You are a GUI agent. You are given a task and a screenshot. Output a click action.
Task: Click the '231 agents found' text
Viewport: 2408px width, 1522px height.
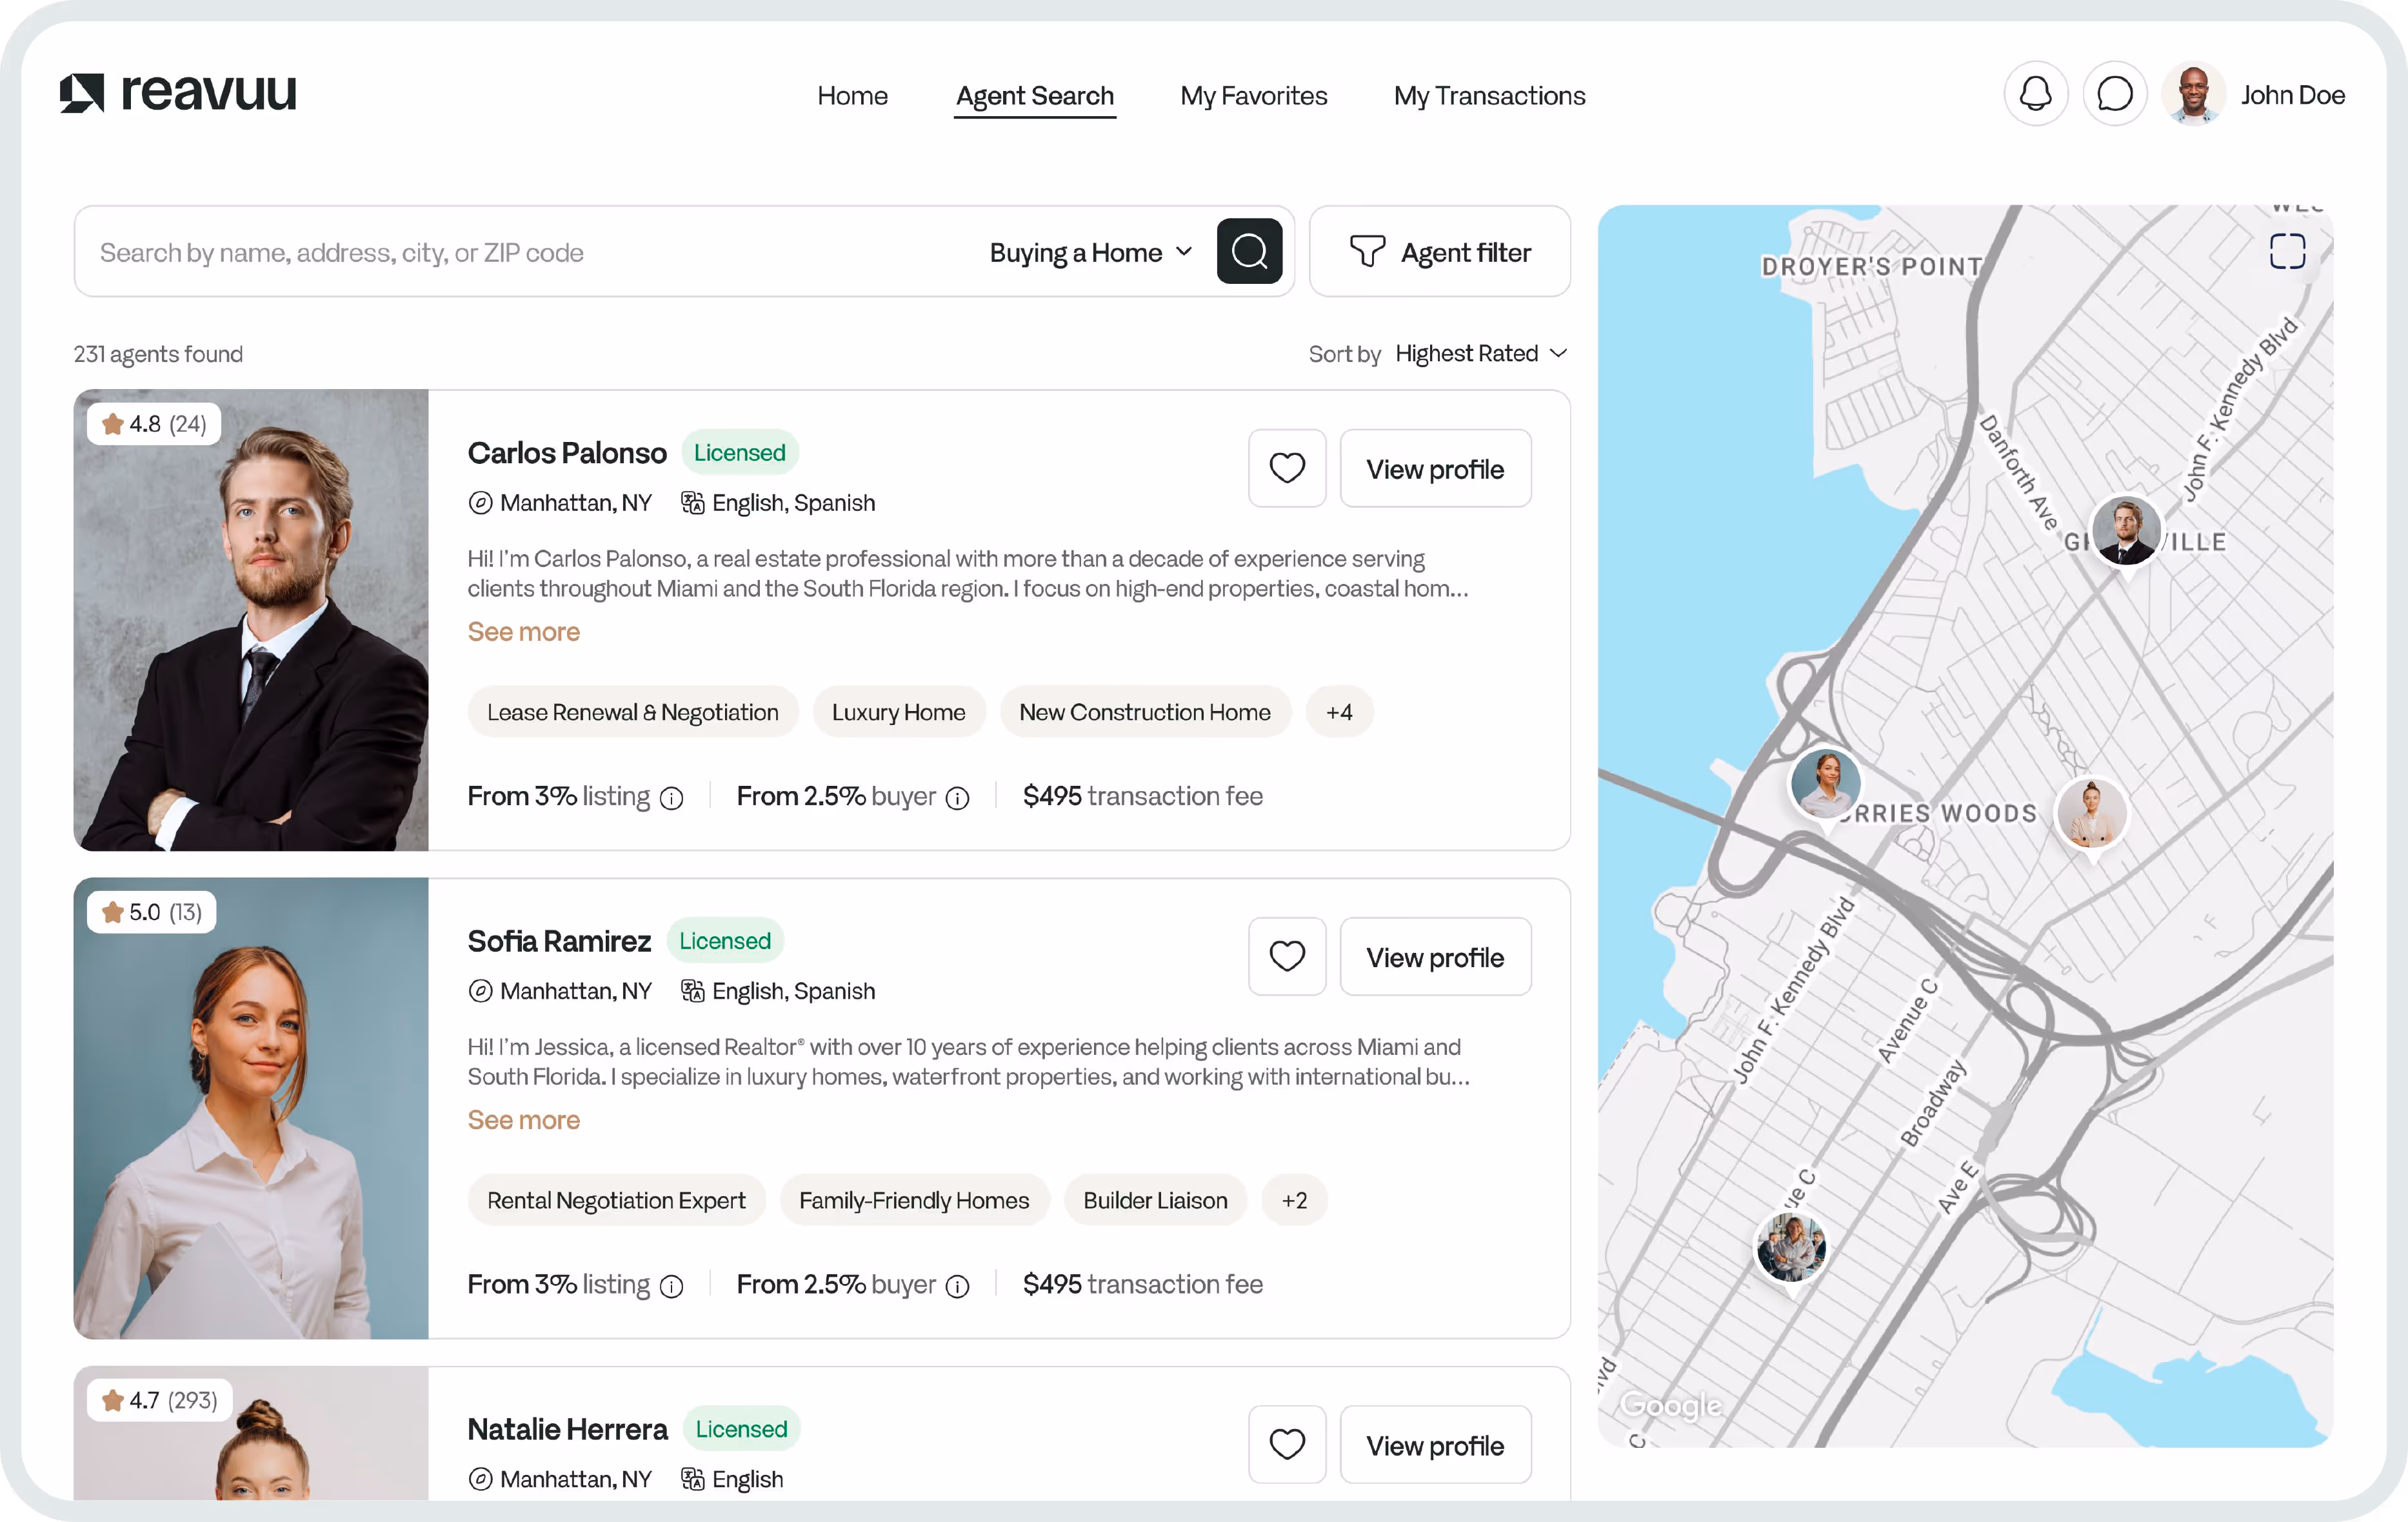pyautogui.click(x=158, y=354)
